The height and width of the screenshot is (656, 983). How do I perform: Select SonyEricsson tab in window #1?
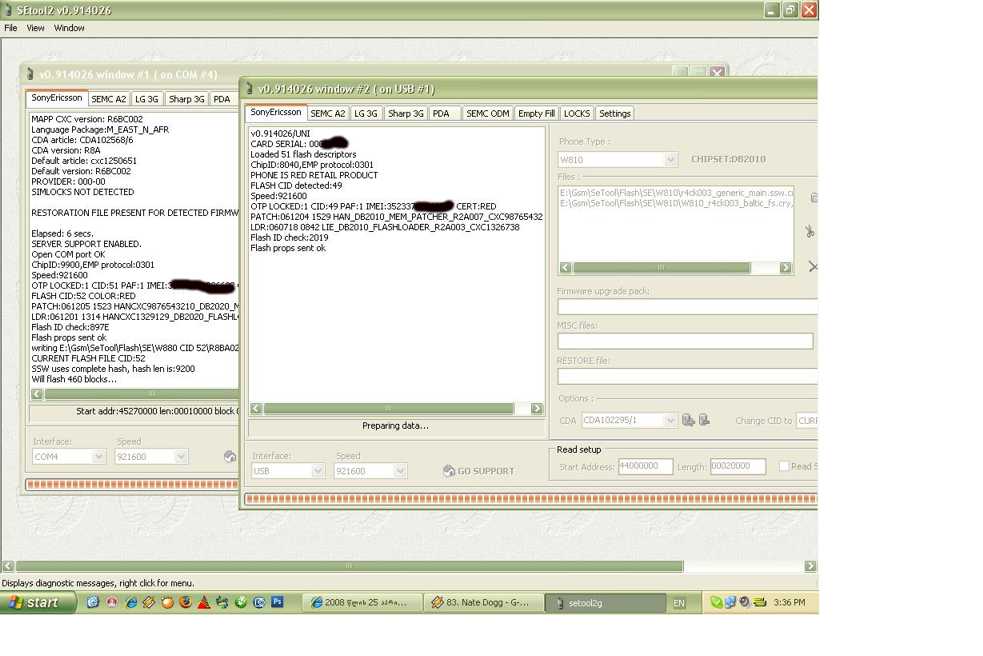56,98
